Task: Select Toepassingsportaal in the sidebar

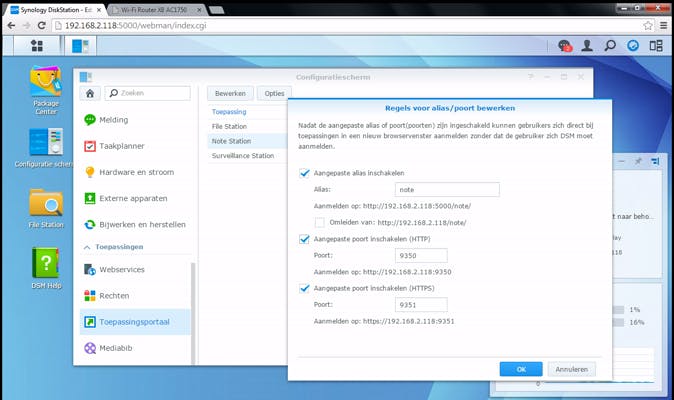Action: click(135, 322)
